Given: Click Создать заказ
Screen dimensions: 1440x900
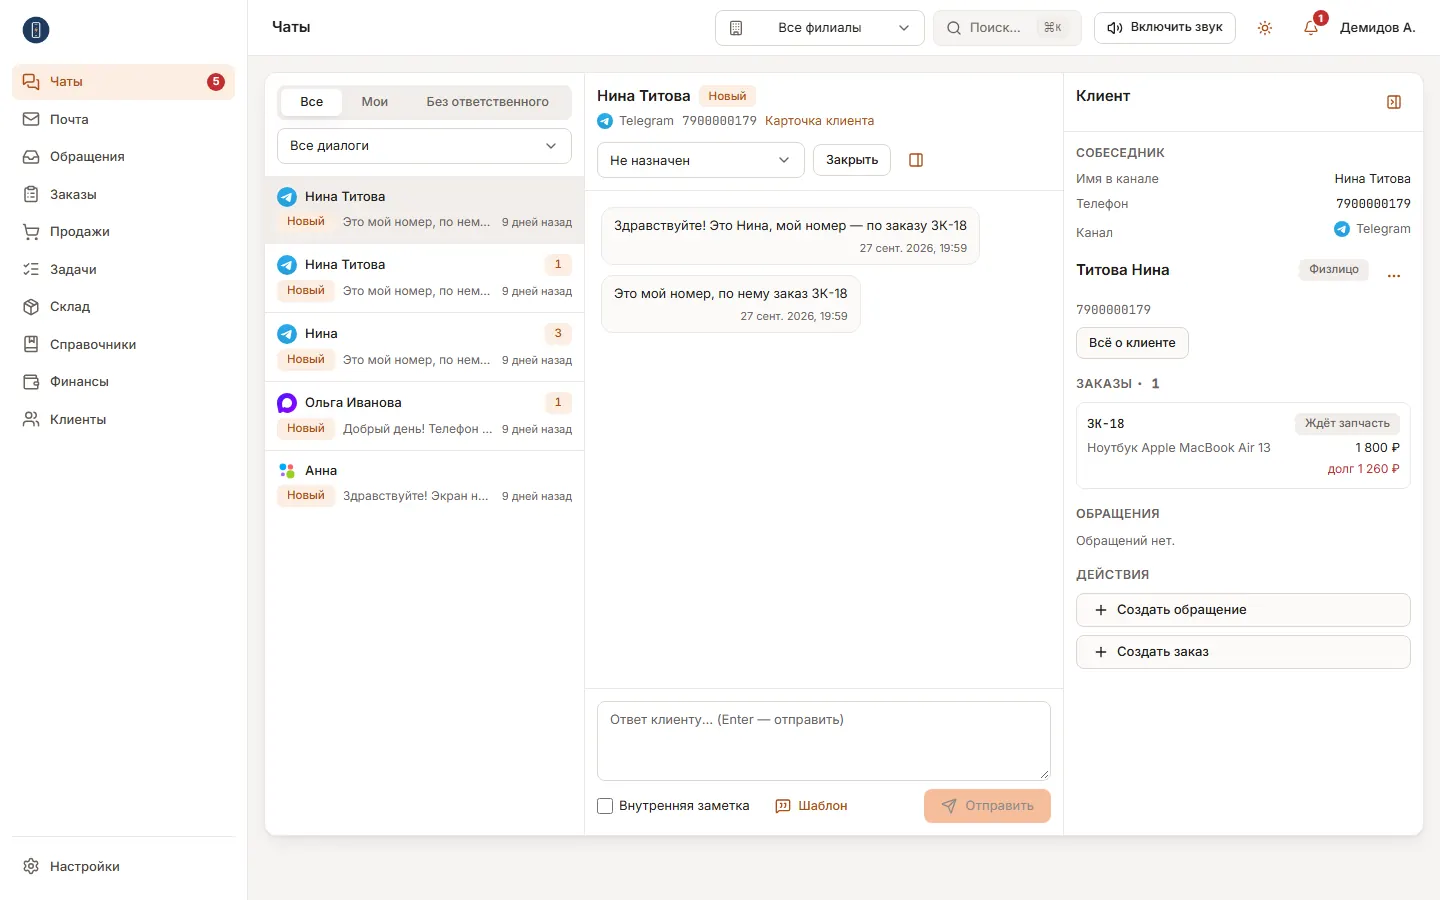Looking at the screenshot, I should click(x=1243, y=652).
